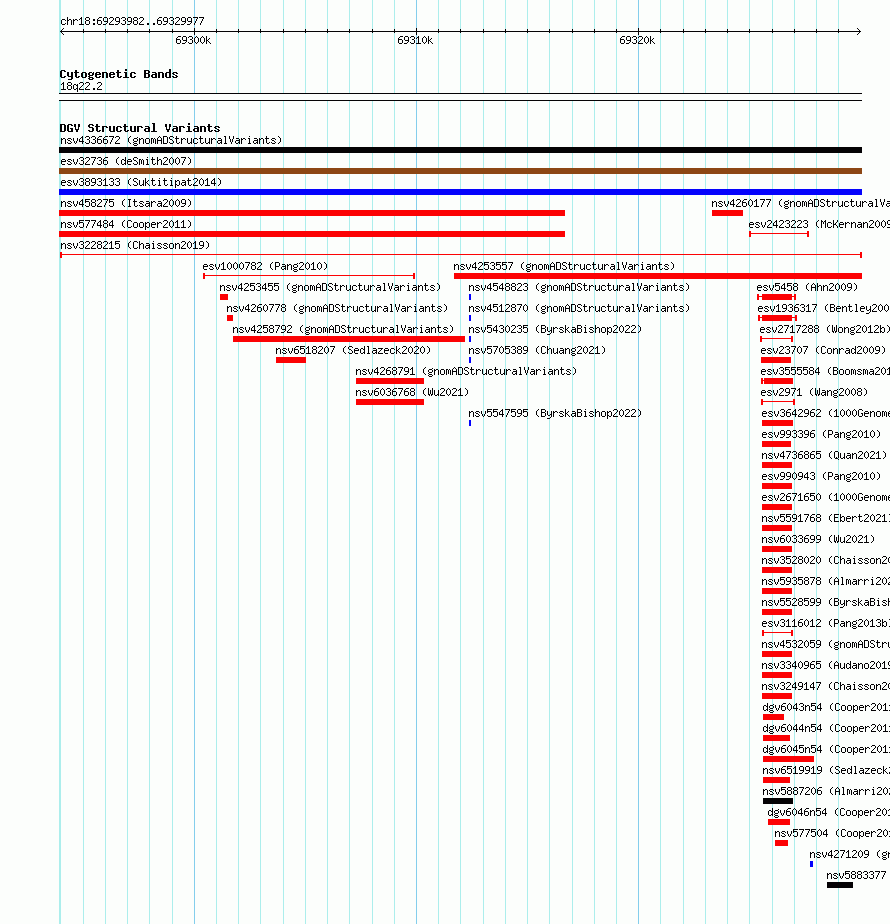
Task: Click the brown esv32736 variant bar
Action: [x=460, y=171]
